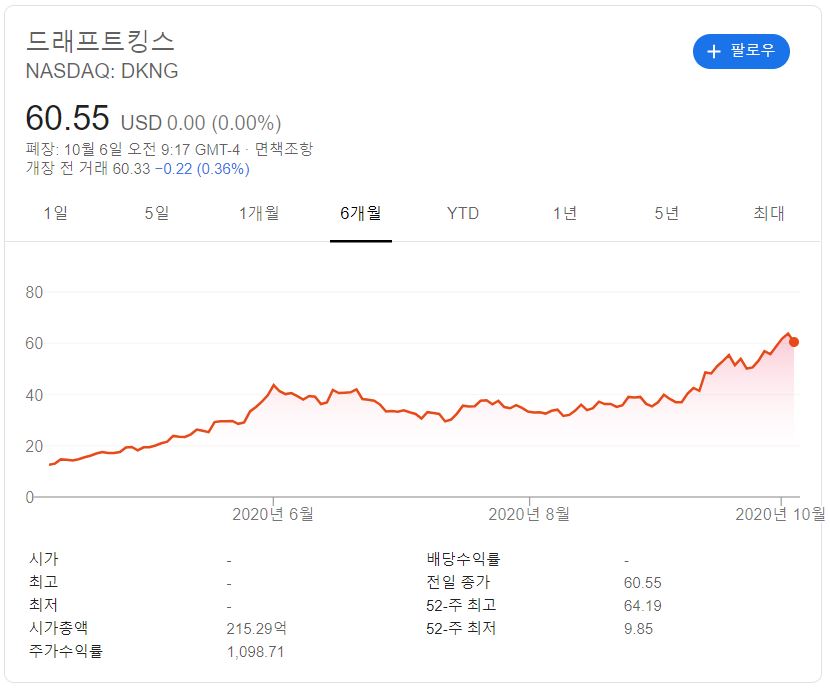Select the 1개월 range tab
Screen dimensions: 830x689
pos(259,213)
